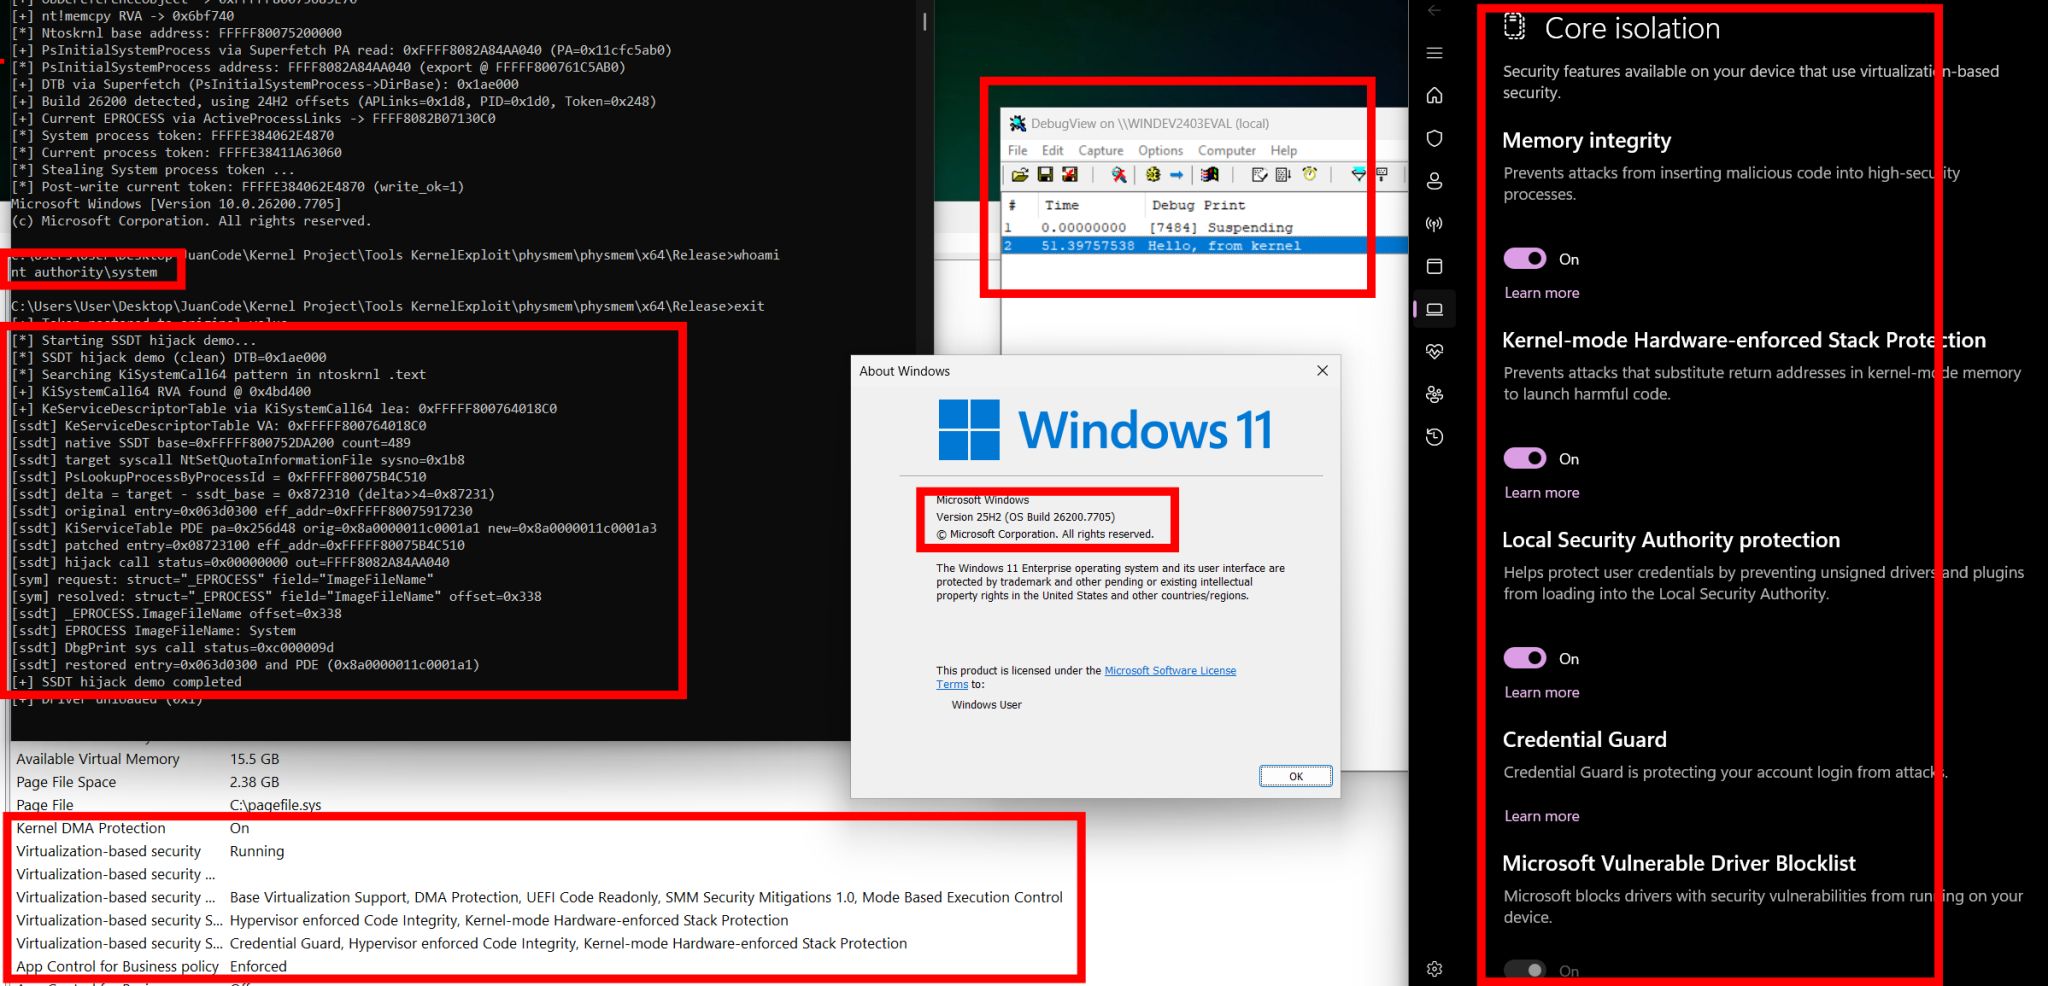Screen dimensions: 2048x986
Task: Toggle Kernel-mode Hardware-enforced Stack Protection switch
Action: (1525, 458)
